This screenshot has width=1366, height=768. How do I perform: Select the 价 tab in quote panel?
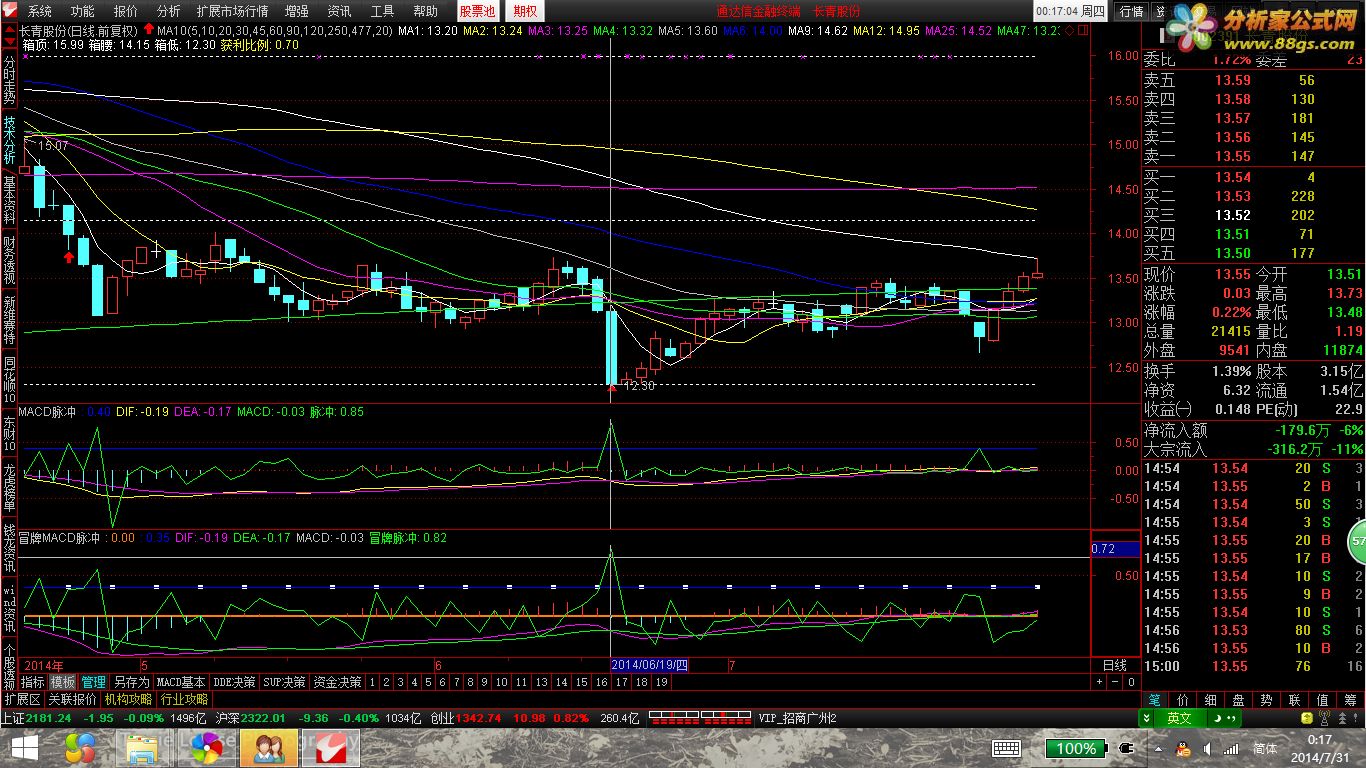[x=1183, y=700]
